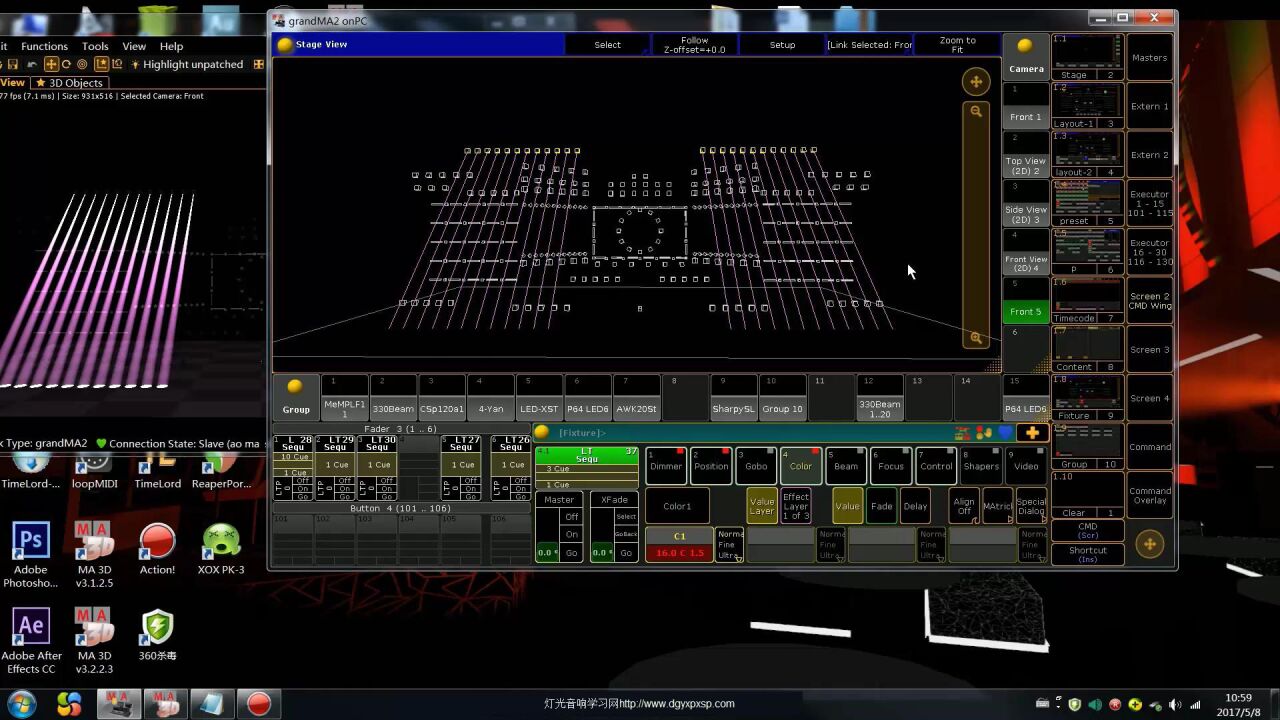Open the Effect Layer 1 of 3 selector
Viewport: 1280px width, 720px height.
click(x=796, y=506)
